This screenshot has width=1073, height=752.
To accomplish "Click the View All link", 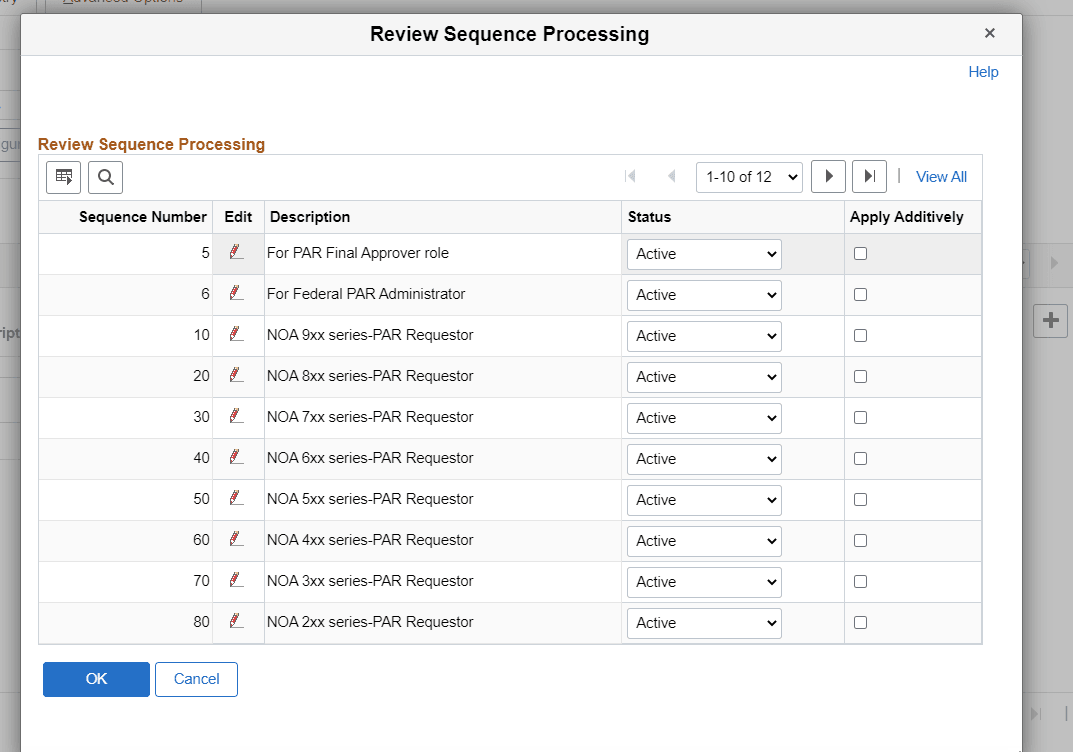I will coord(941,176).
